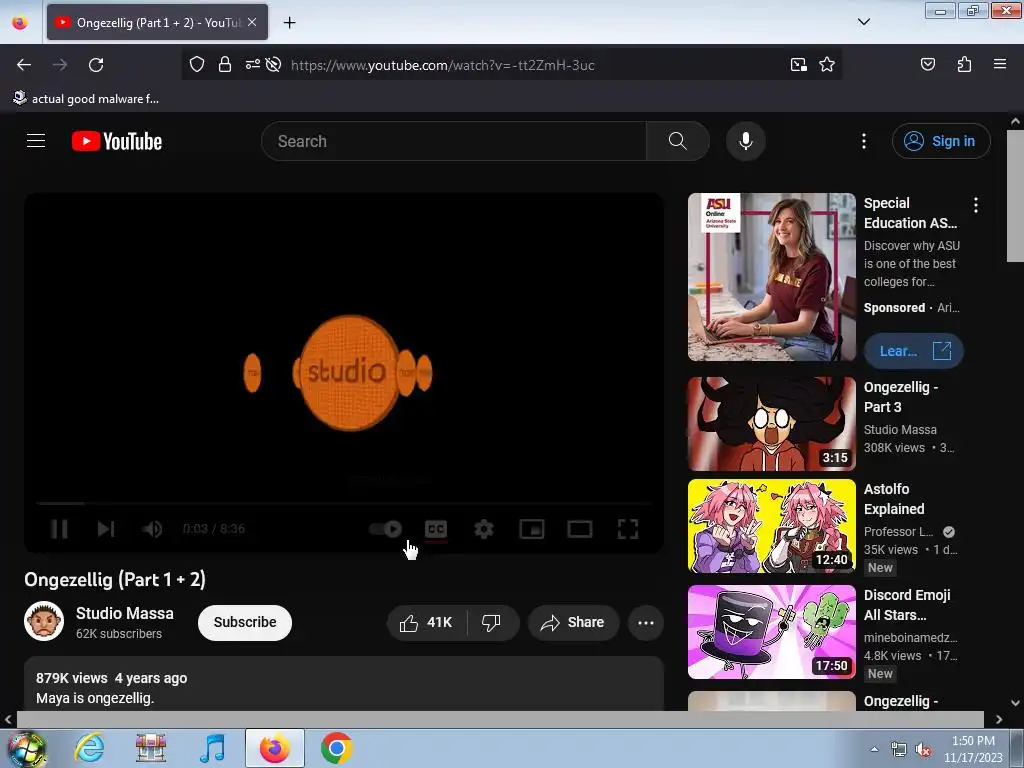Screen dimensions: 1024x768
Task: Enable the miniplayer
Action: (532, 529)
